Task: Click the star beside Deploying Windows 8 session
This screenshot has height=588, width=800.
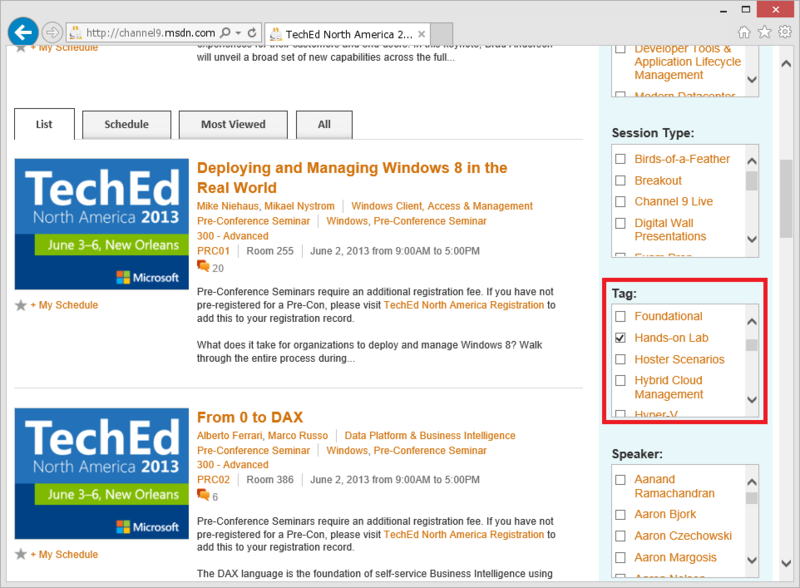Action: [x=20, y=305]
